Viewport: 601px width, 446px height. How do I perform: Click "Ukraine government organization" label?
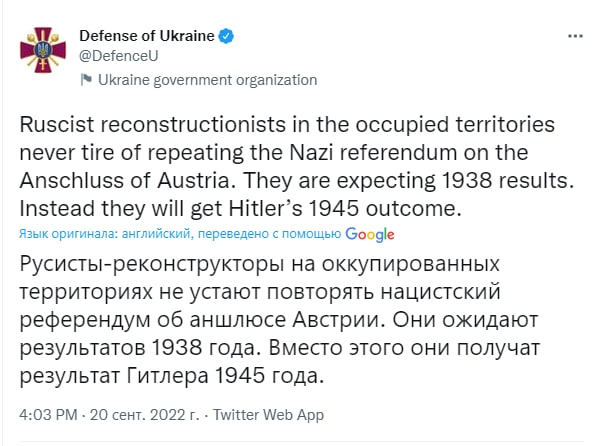tap(207, 80)
